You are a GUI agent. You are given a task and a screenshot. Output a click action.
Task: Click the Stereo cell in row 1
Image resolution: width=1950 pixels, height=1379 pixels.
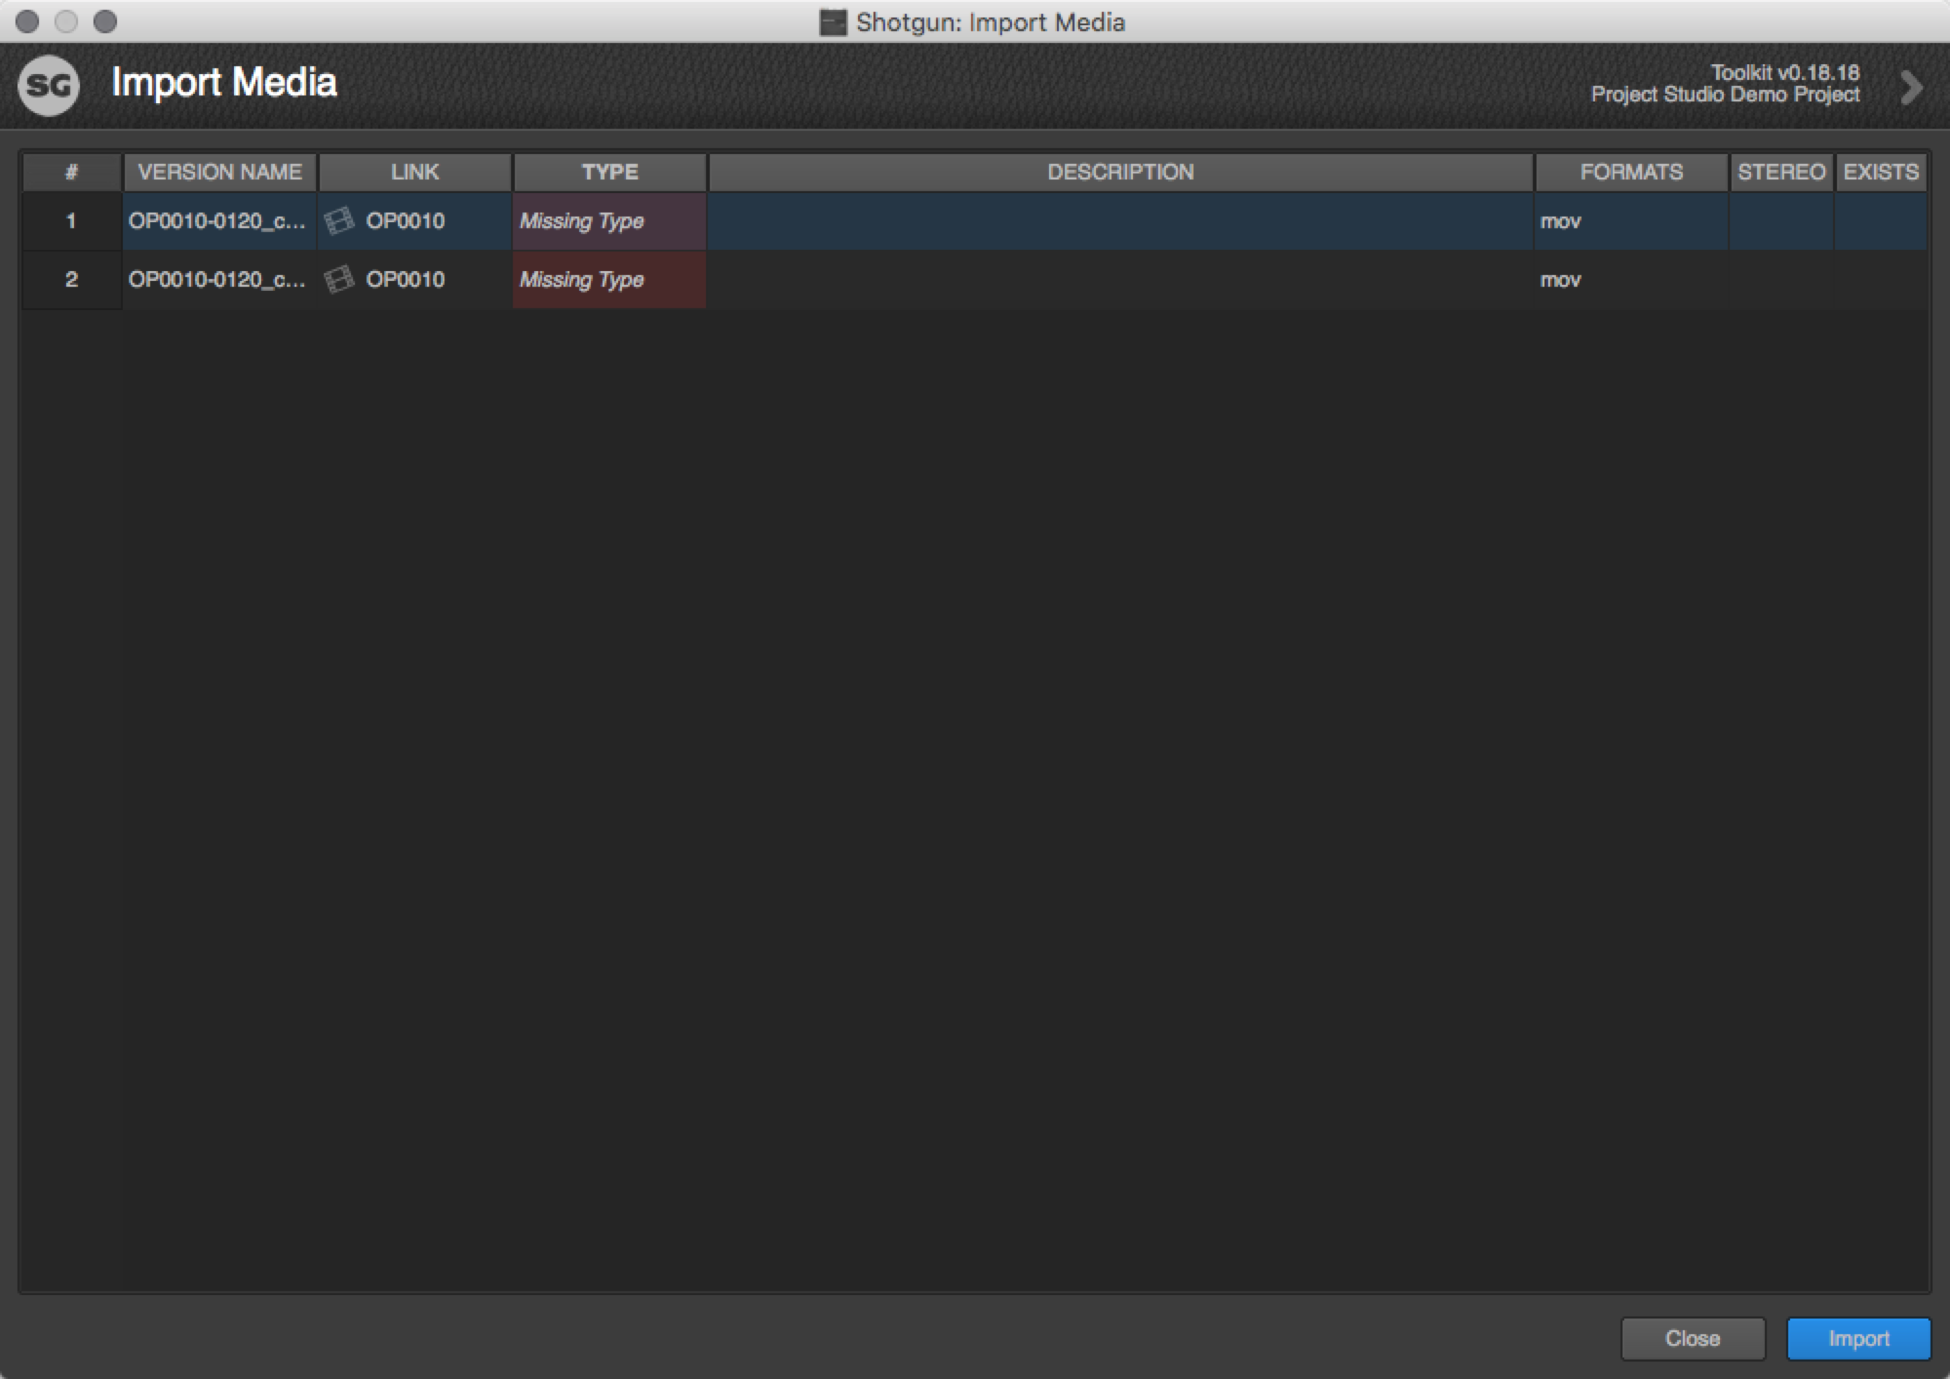point(1781,221)
